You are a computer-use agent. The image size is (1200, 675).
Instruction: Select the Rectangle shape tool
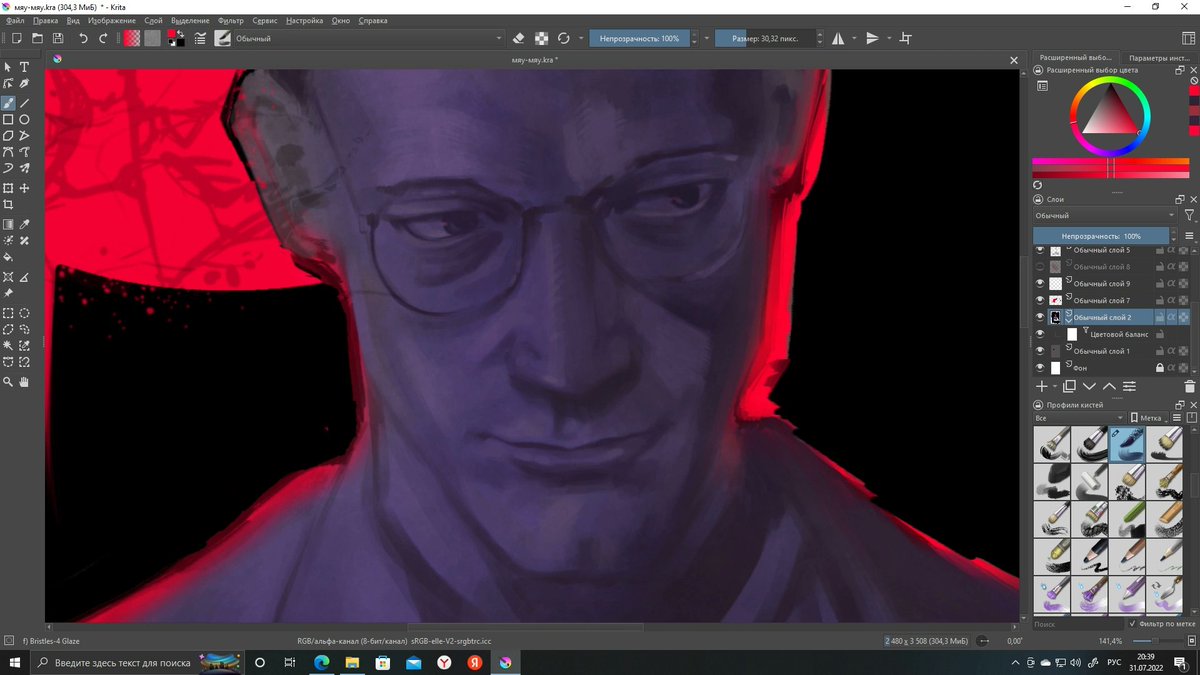pyautogui.click(x=8, y=119)
